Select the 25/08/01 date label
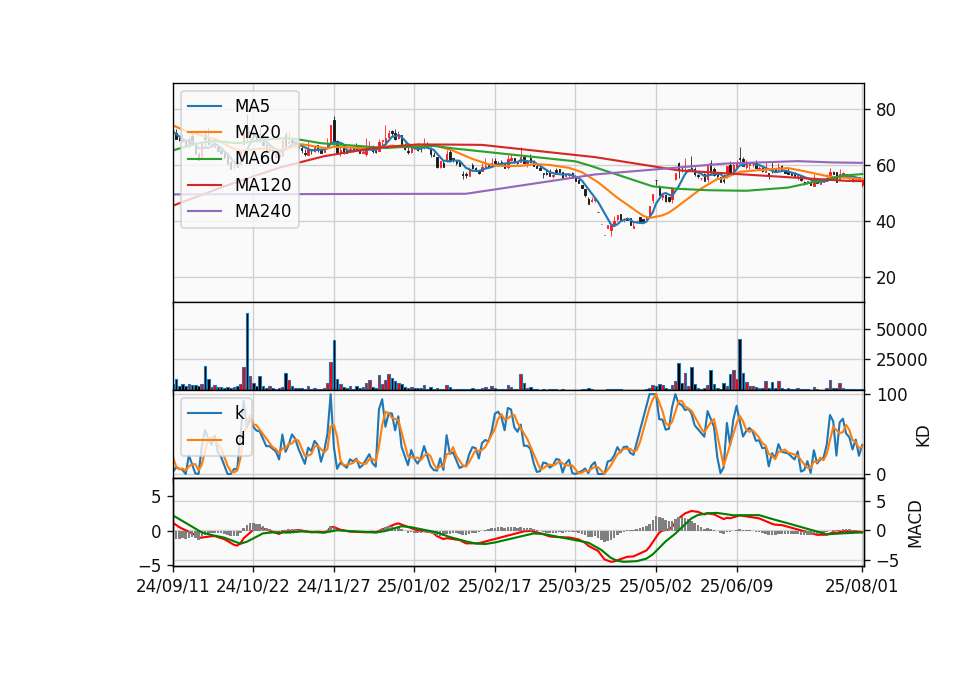 861,586
